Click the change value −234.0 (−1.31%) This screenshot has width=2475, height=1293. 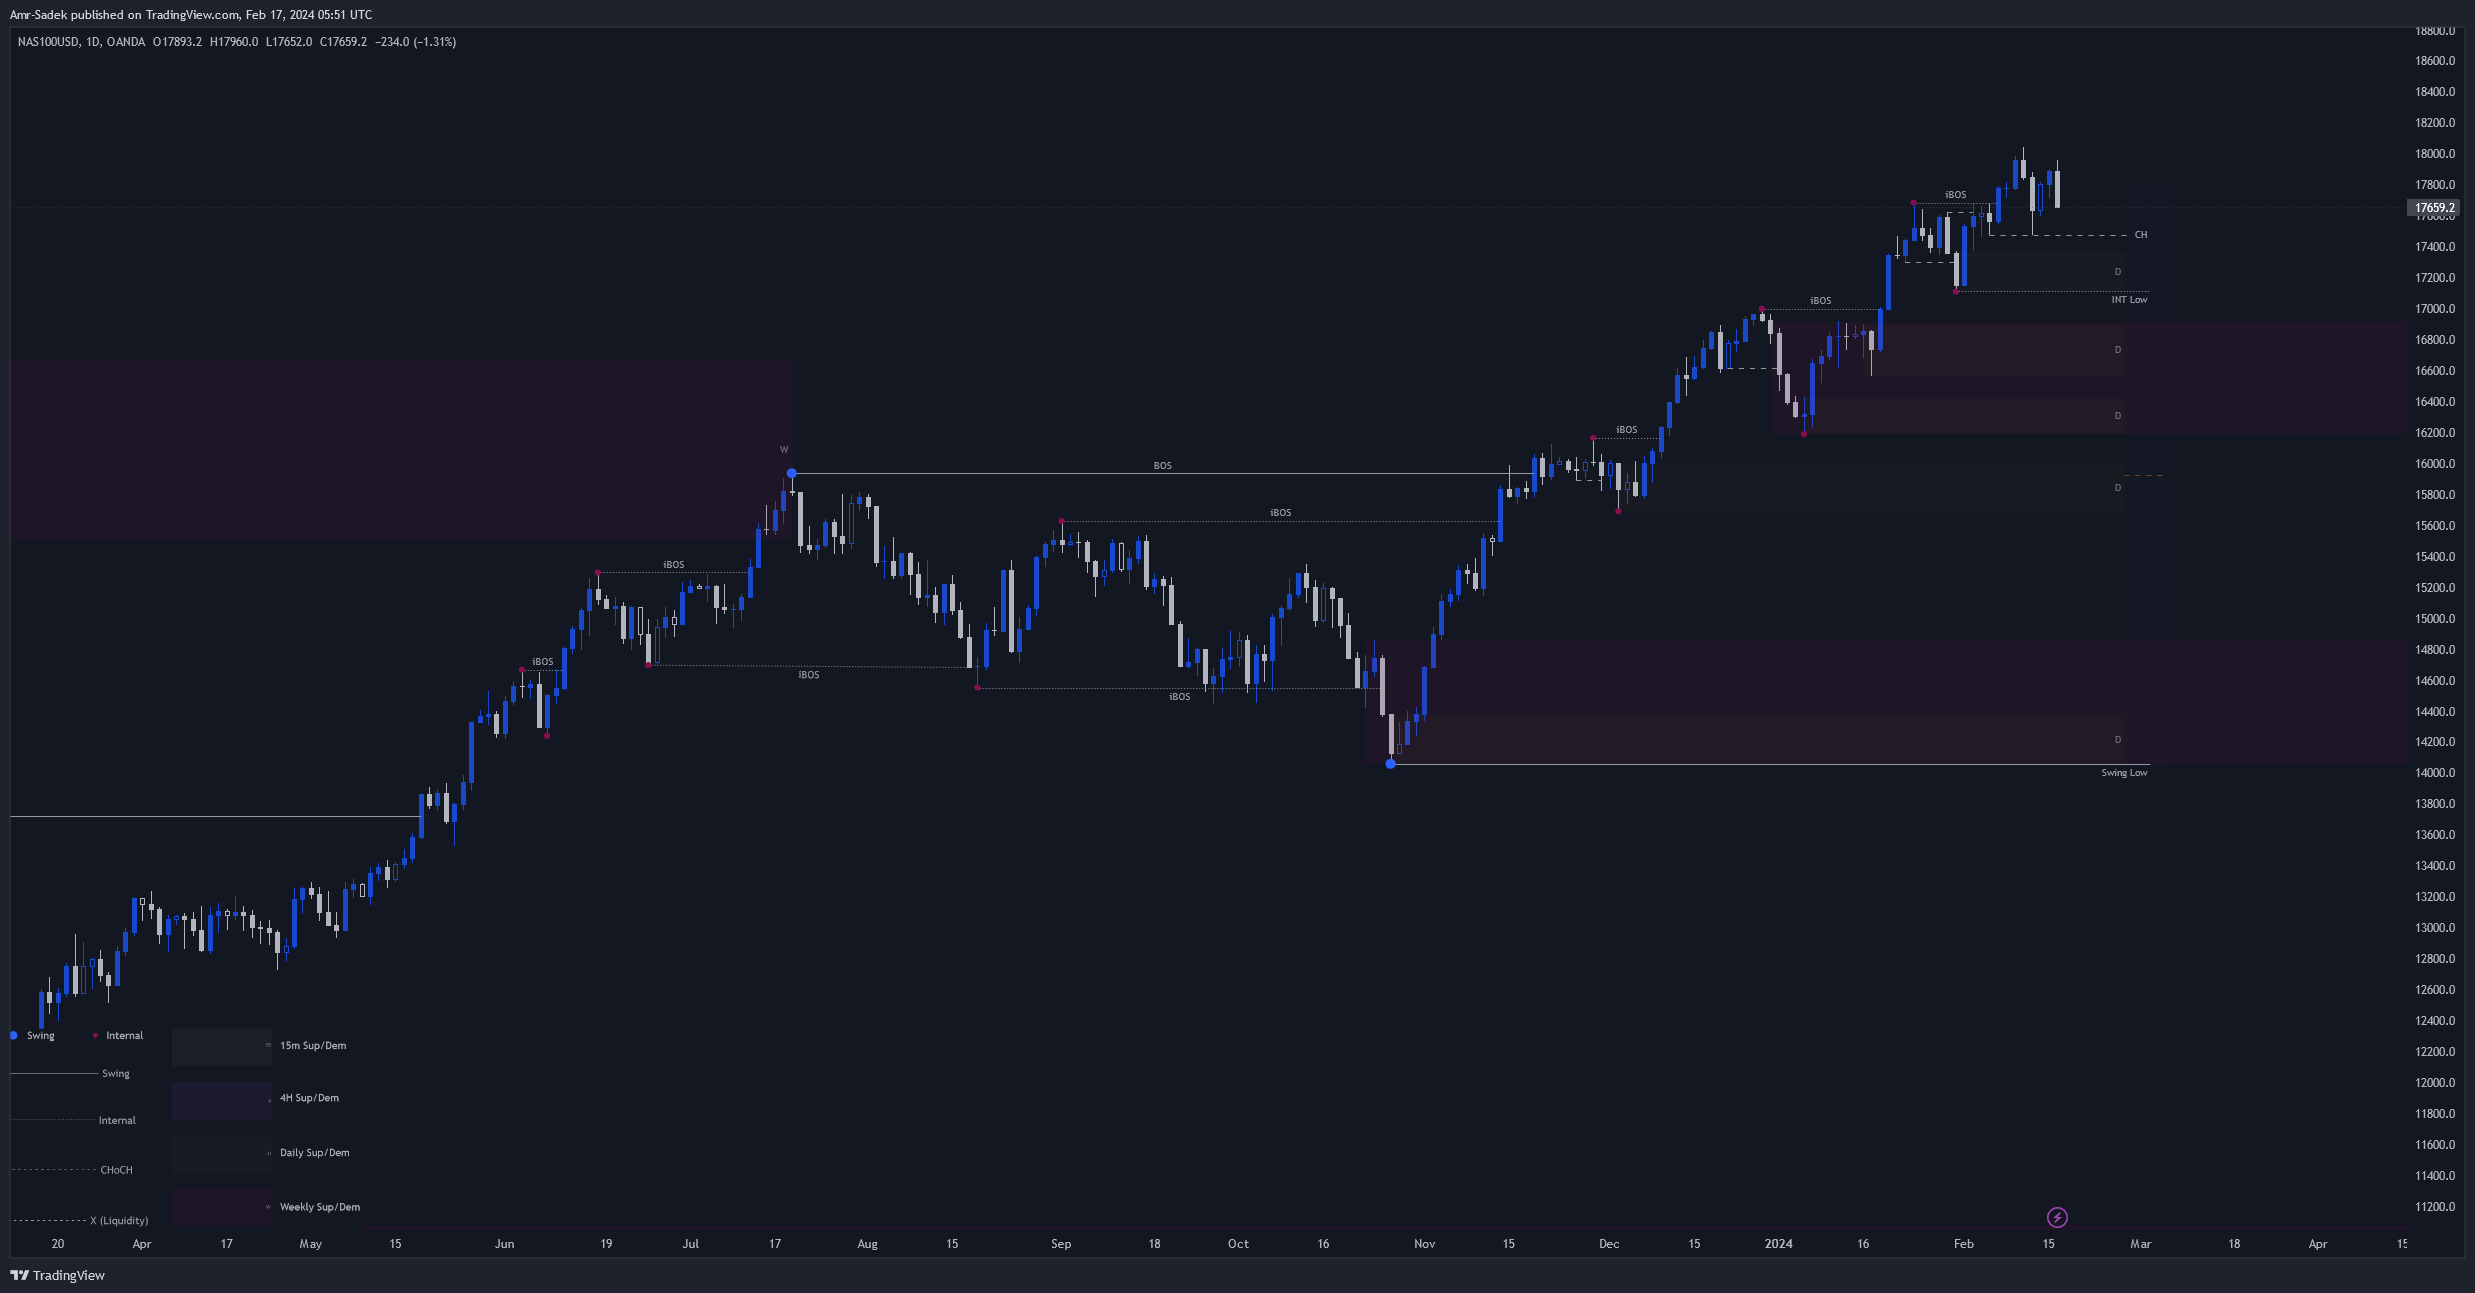point(416,42)
